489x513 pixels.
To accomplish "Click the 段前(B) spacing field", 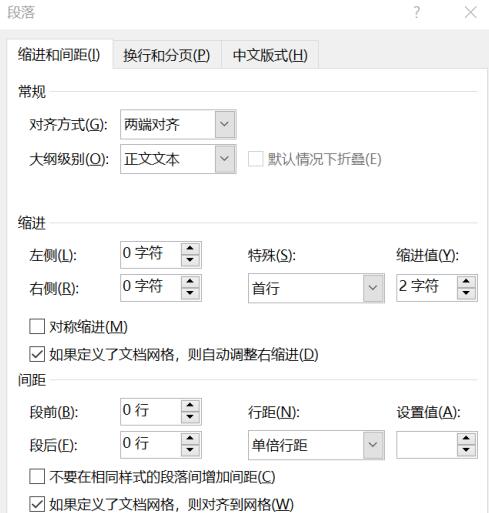I will 151,412.
